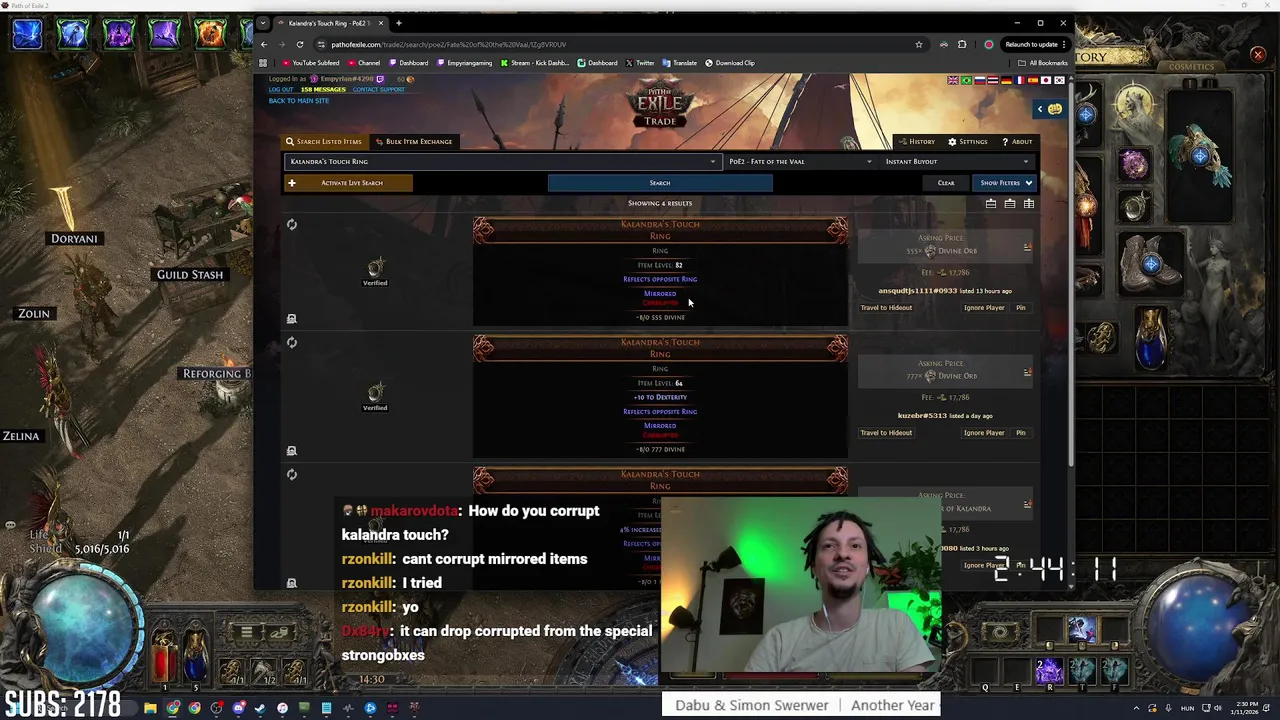Open the History tab
This screenshot has width=1280, height=720.
pos(916,142)
